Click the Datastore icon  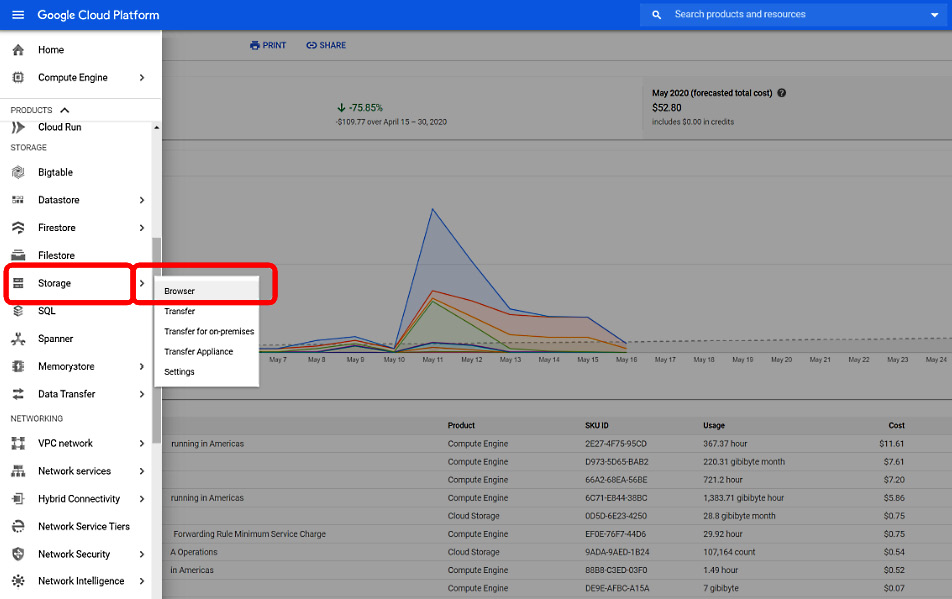click(18, 200)
